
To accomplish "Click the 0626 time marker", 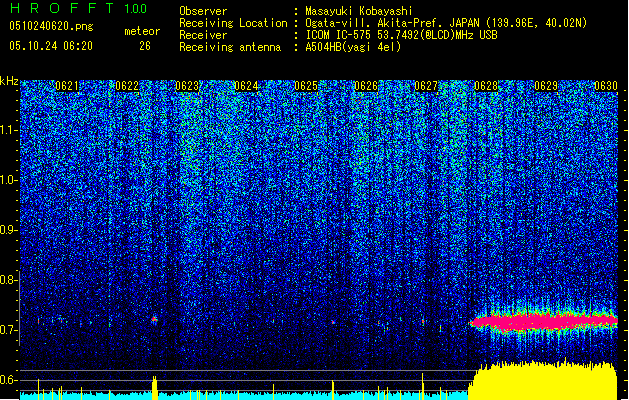I will coord(366,86).
